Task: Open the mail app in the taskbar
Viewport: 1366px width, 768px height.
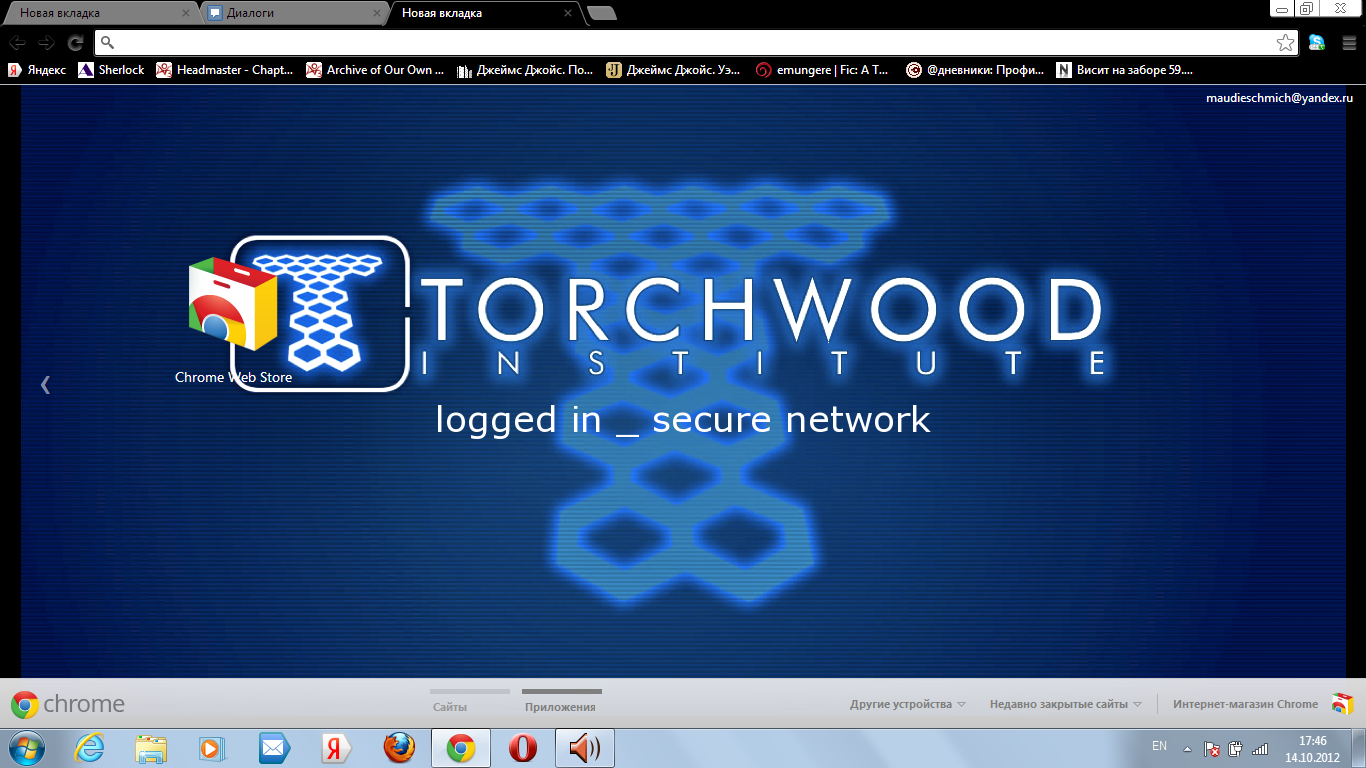Action: click(x=274, y=748)
